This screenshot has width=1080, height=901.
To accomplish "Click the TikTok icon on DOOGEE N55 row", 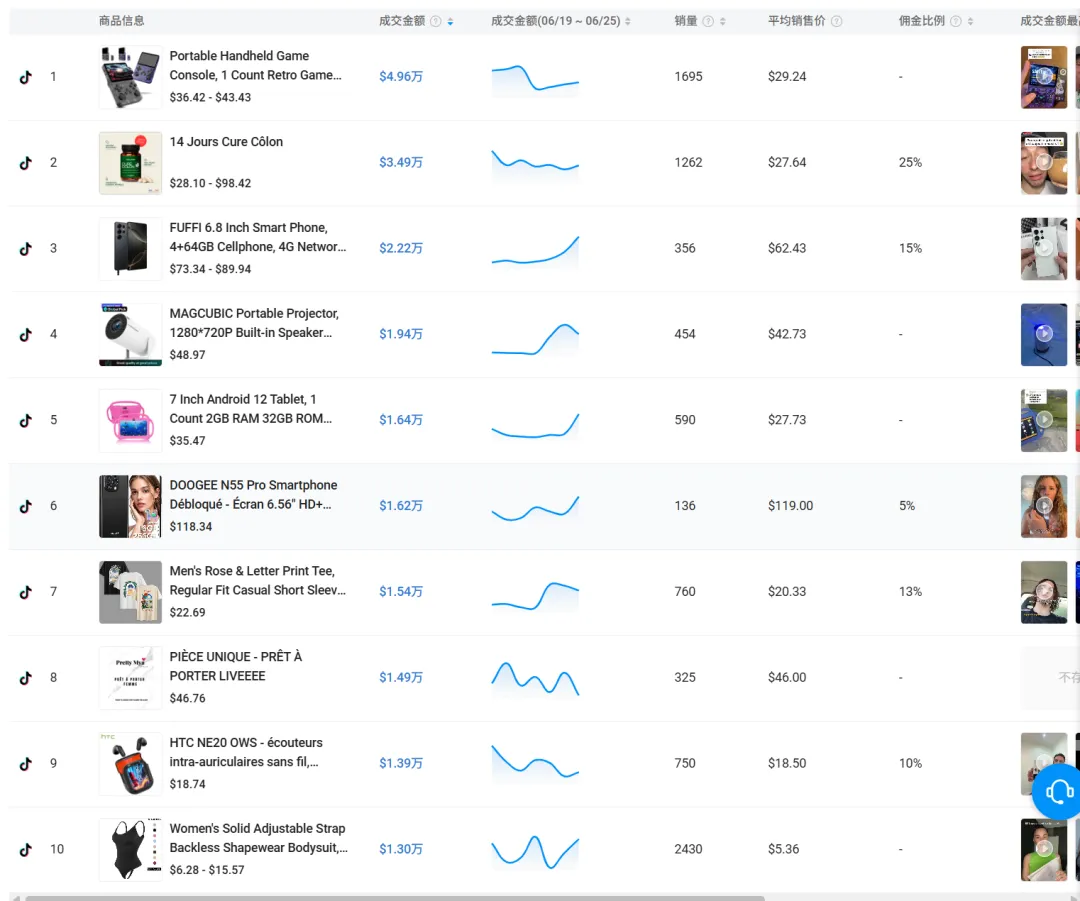I will tap(25, 506).
